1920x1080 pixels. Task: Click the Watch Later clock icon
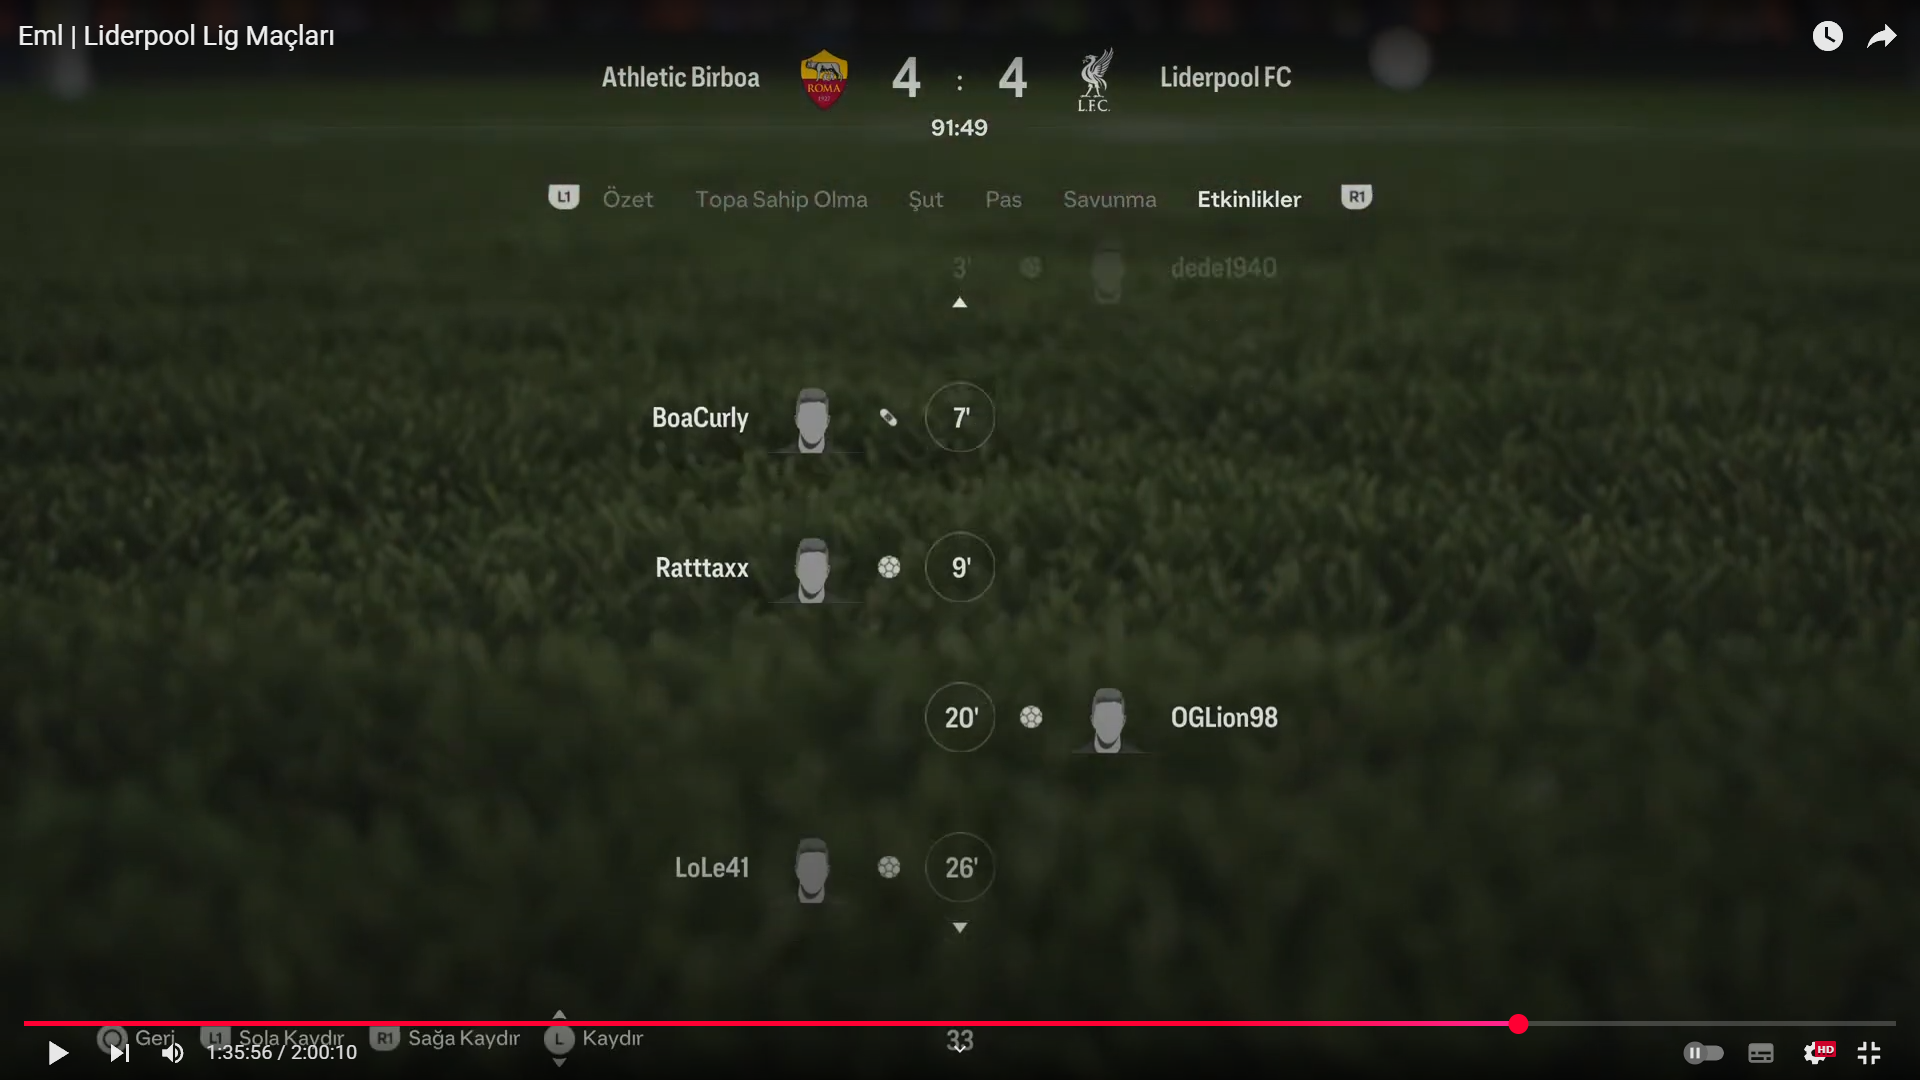tap(1827, 37)
